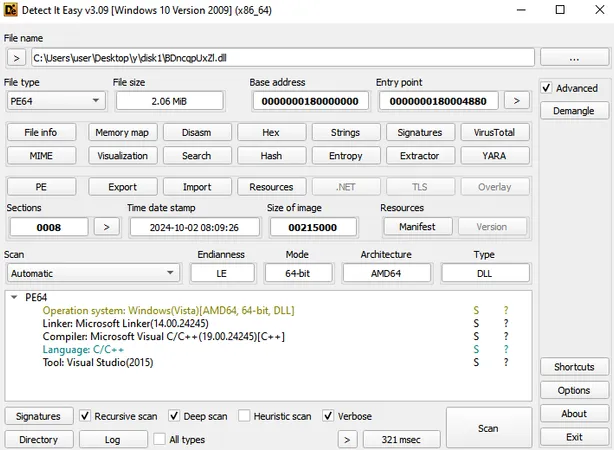Open Shortcuts settings

[x=574, y=367]
